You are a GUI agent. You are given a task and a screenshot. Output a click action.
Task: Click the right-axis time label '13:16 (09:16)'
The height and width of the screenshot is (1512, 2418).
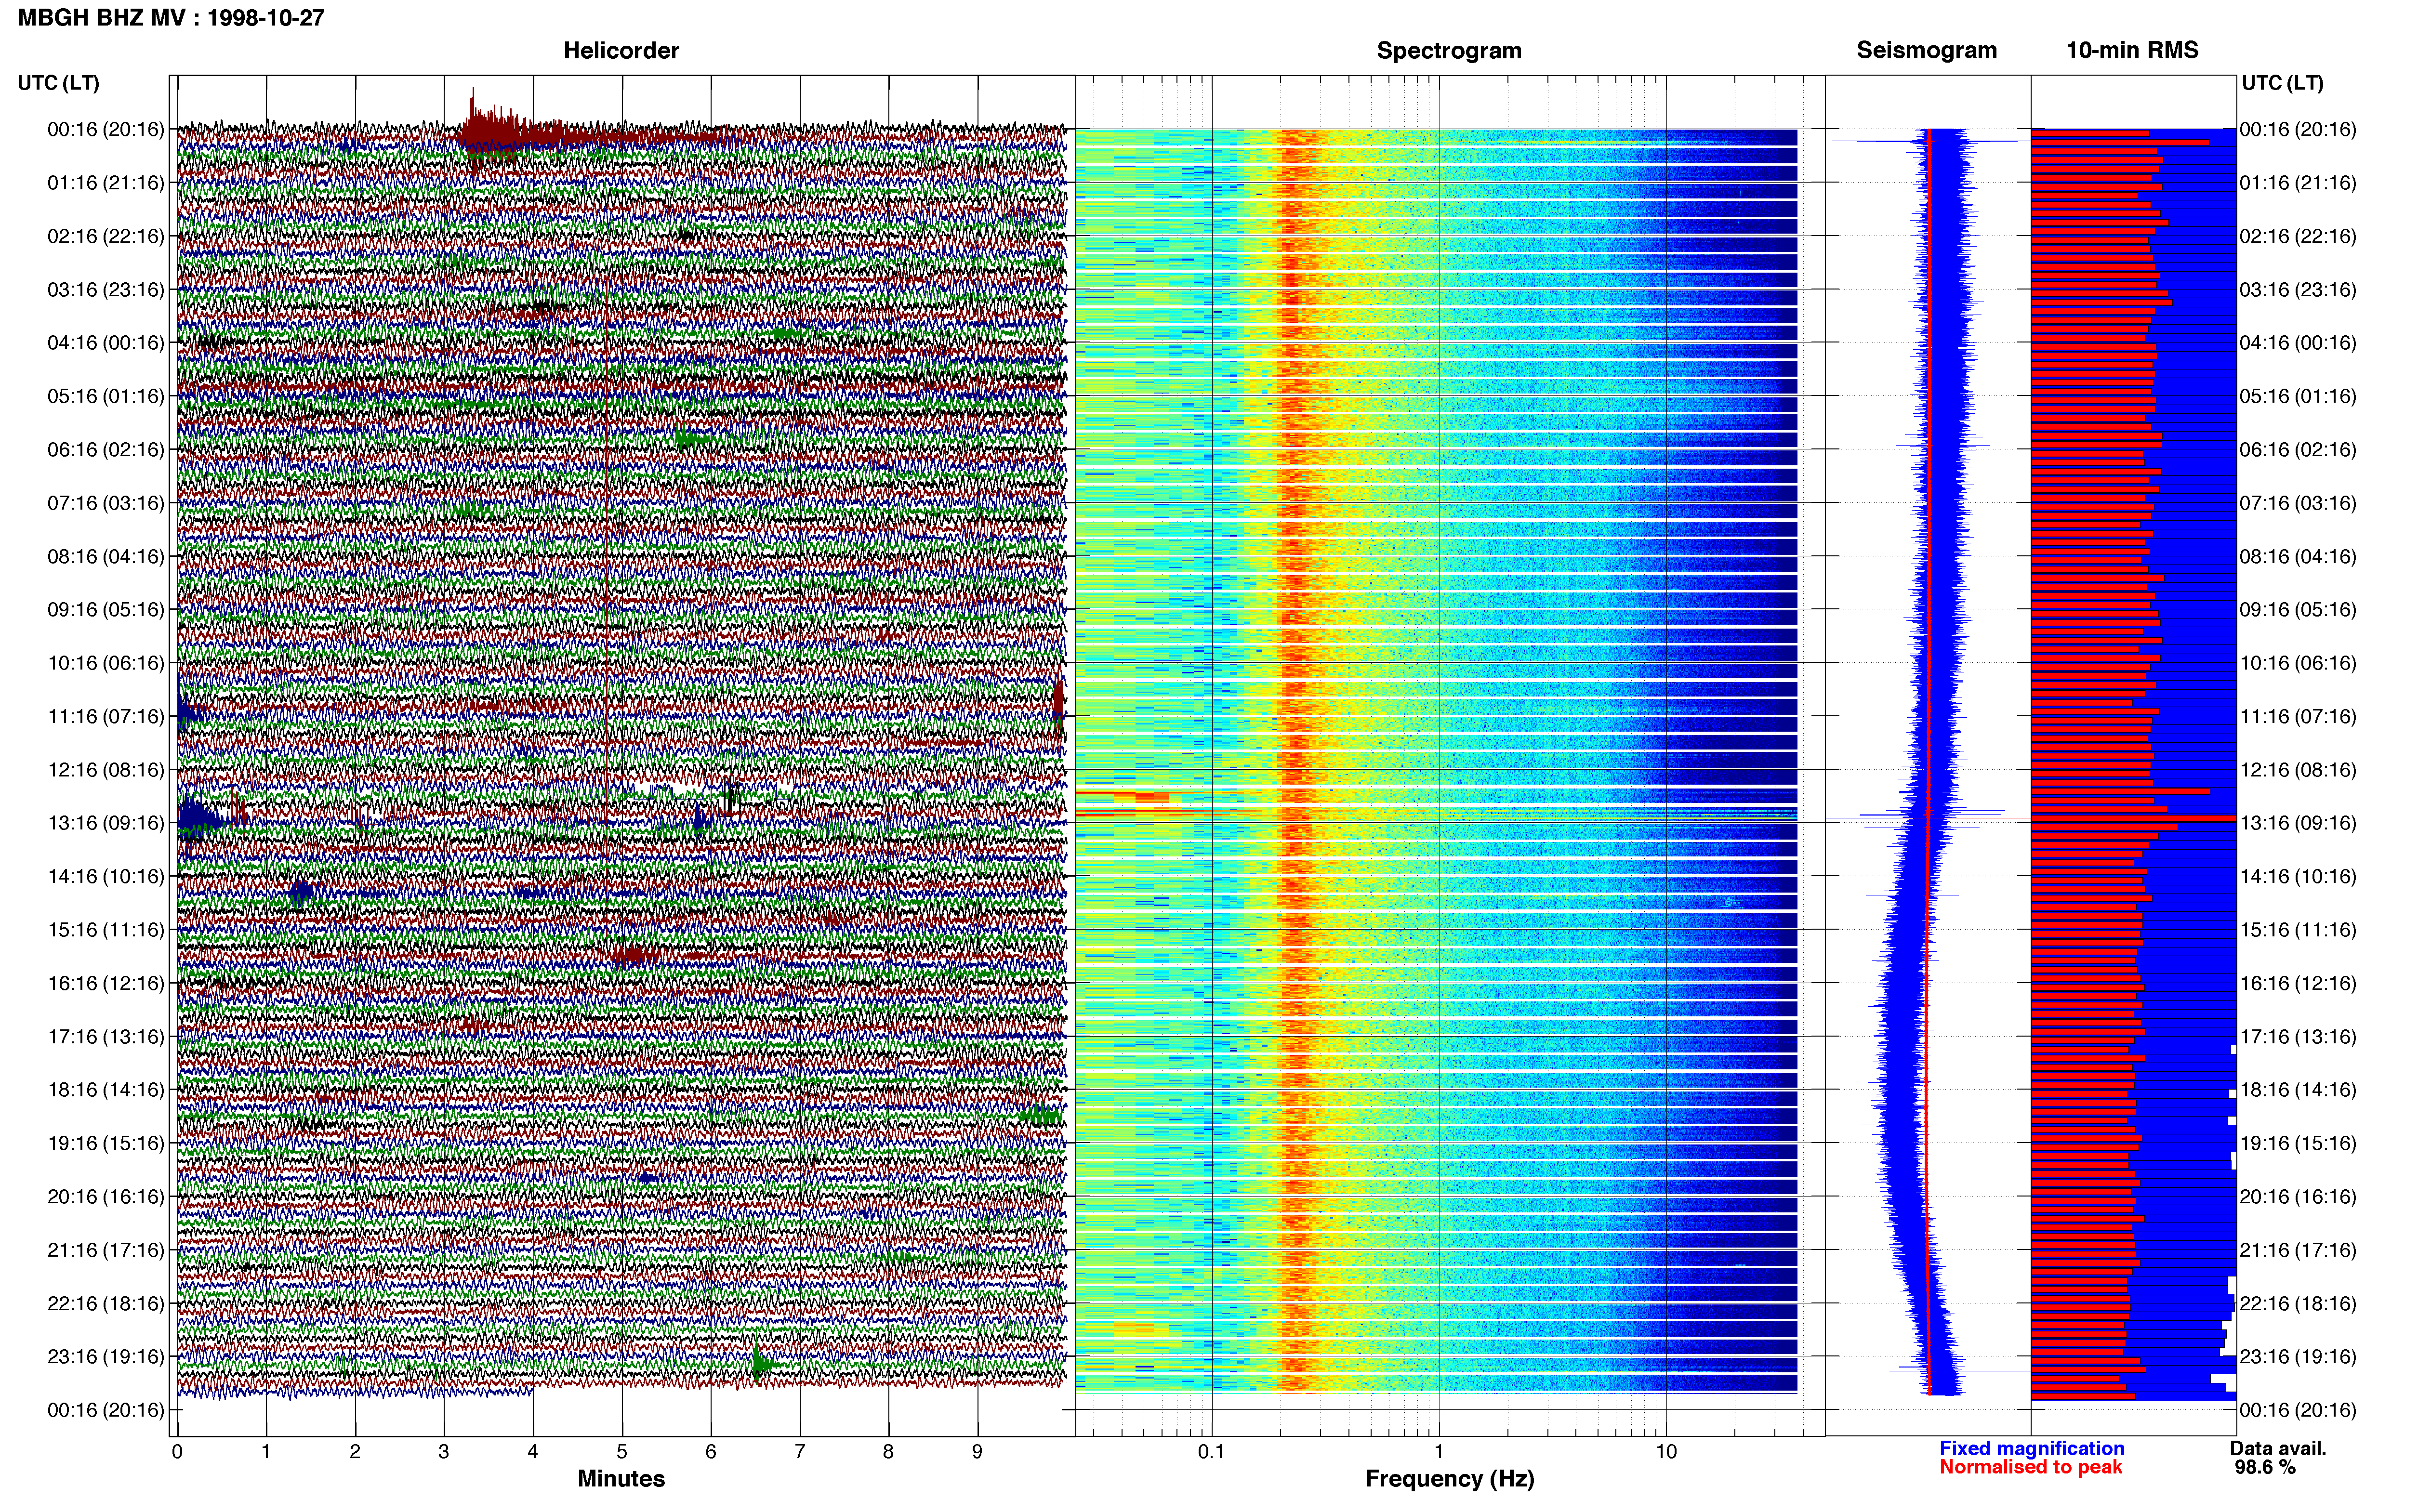[x=2298, y=823]
